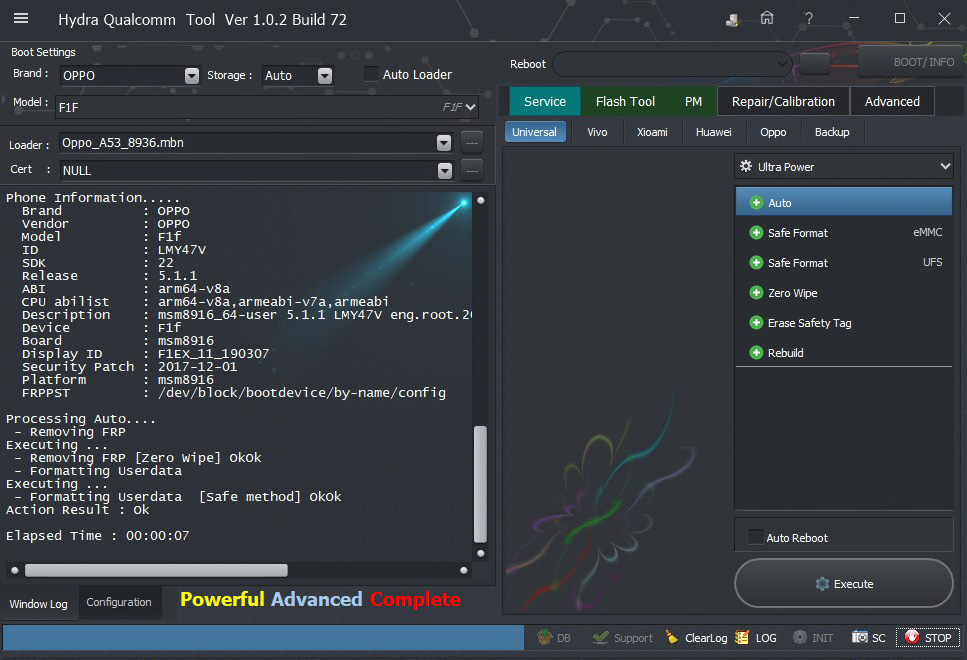Select Safe Format UFS option
Image resolution: width=967 pixels, height=660 pixels.
click(844, 262)
